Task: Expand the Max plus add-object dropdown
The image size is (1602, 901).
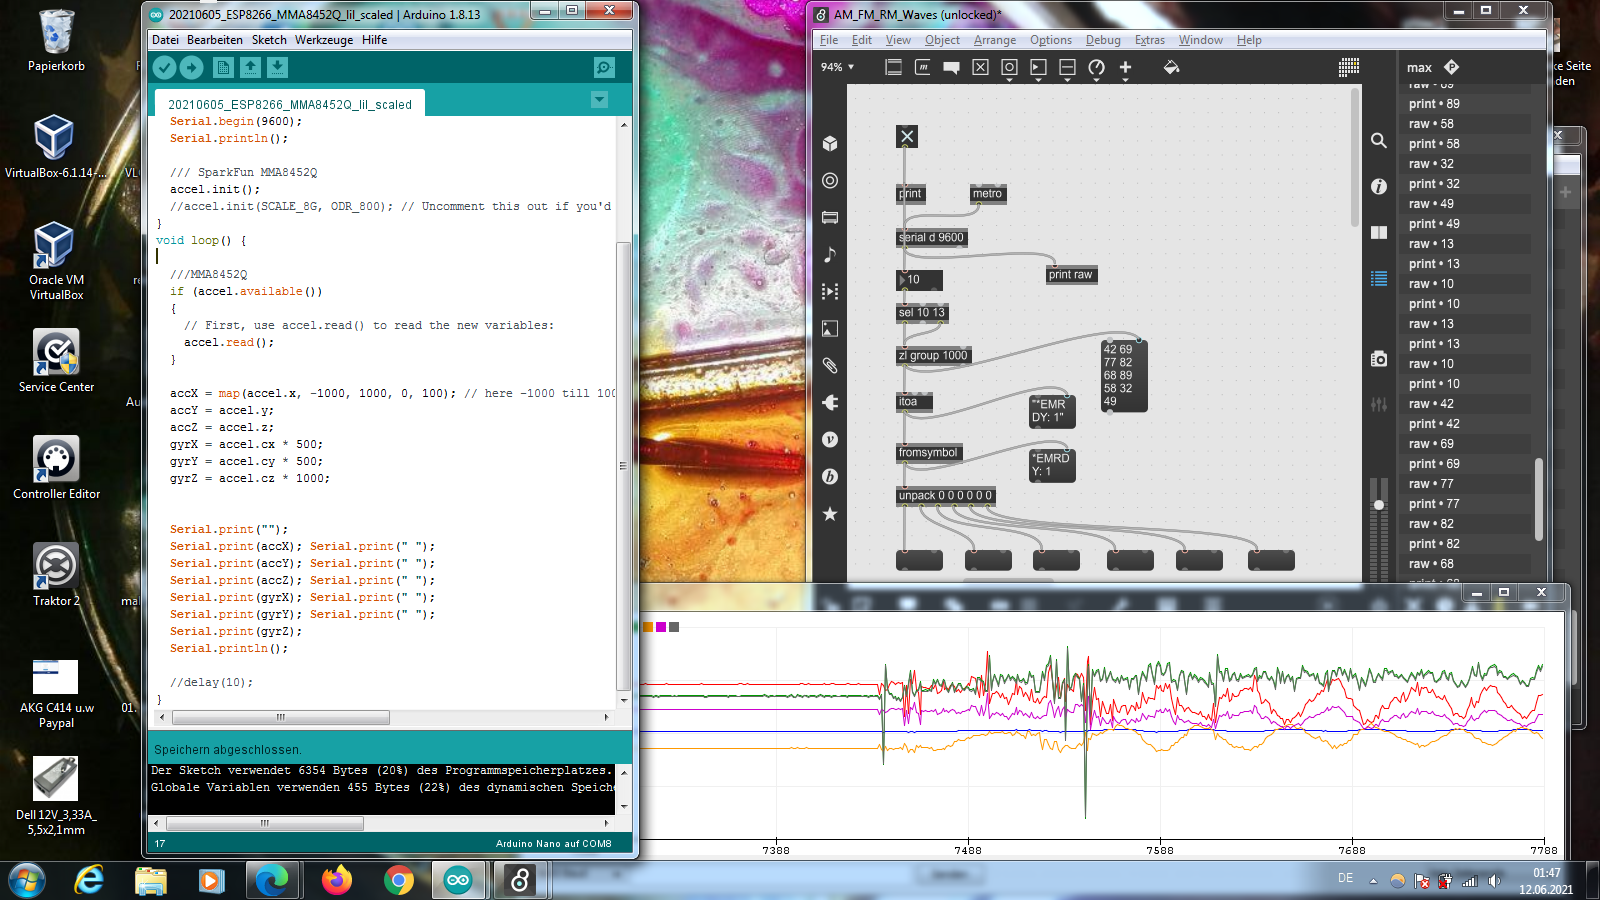Action: (x=1125, y=68)
